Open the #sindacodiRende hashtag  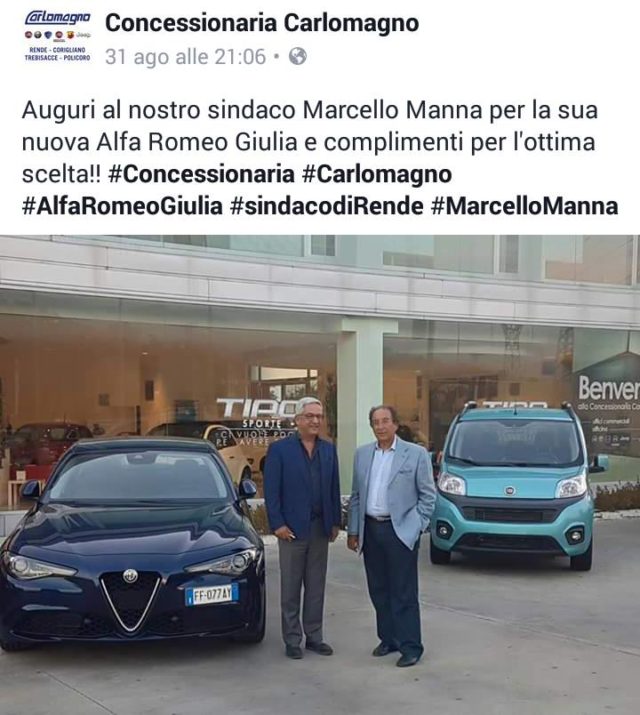pyautogui.click(x=326, y=206)
